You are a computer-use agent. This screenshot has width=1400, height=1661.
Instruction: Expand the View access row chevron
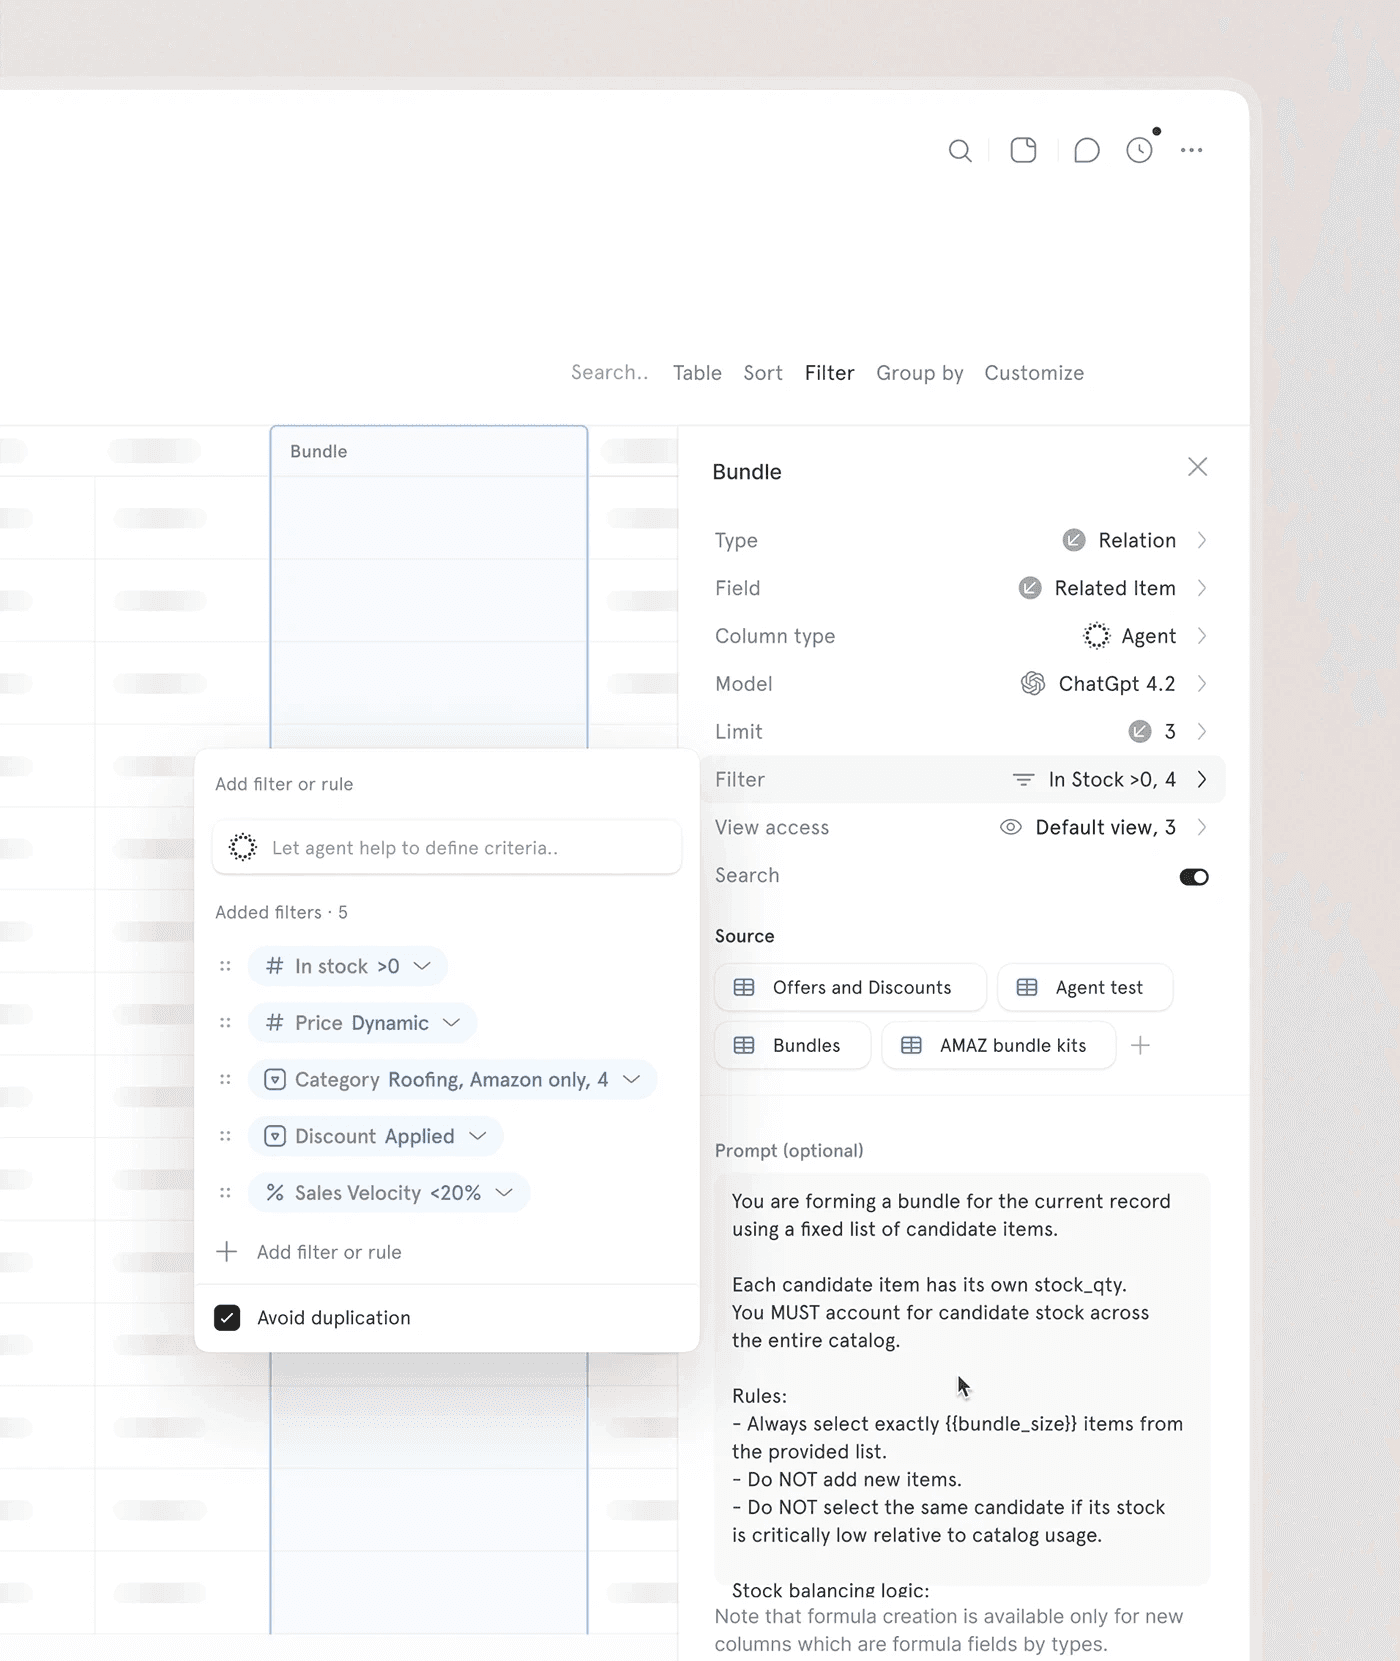pyautogui.click(x=1202, y=827)
